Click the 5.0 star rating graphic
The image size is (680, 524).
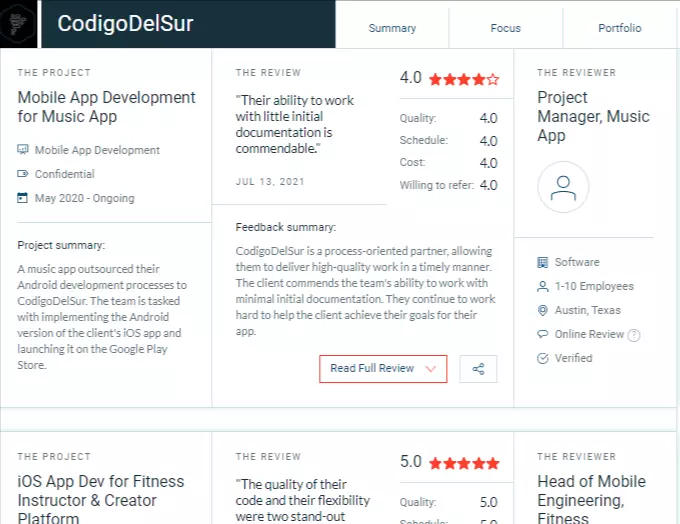[x=464, y=463]
